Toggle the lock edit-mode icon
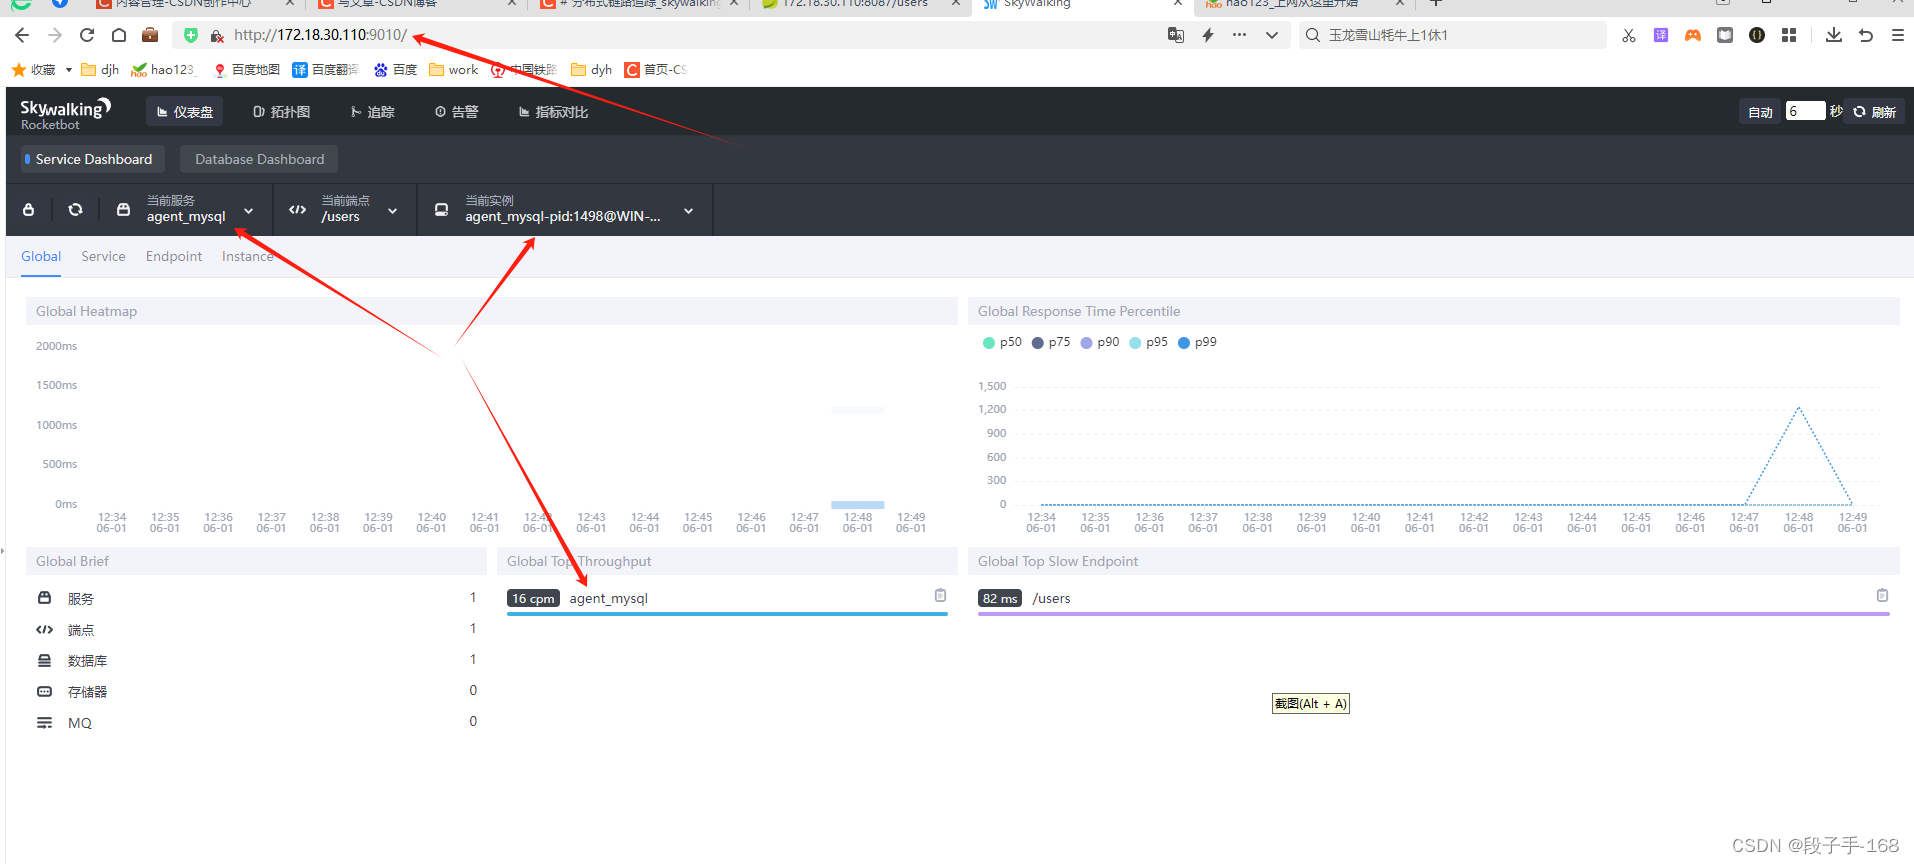The height and width of the screenshot is (864, 1914). (29, 210)
